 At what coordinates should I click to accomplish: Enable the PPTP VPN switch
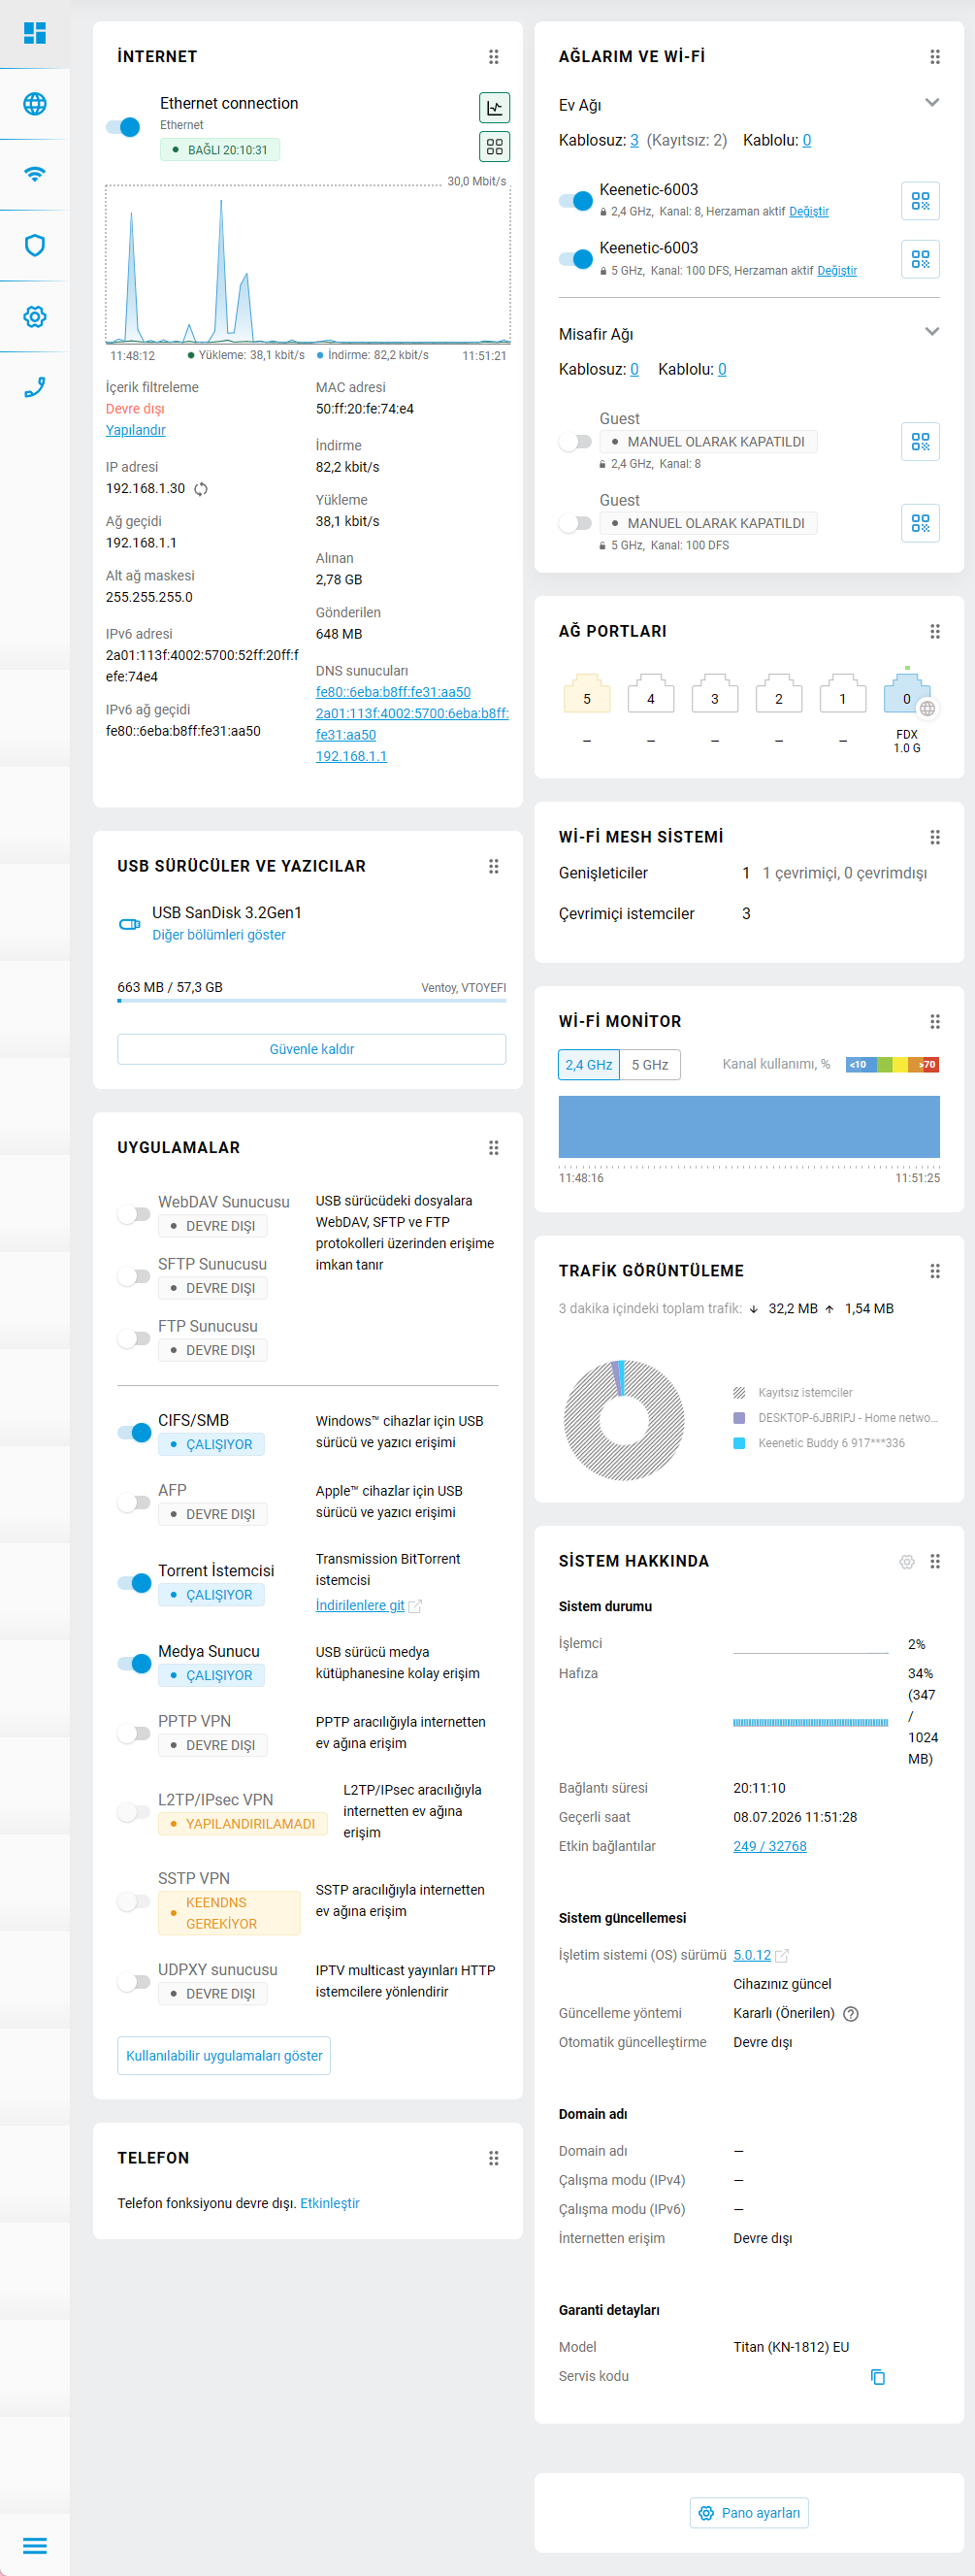[134, 1733]
